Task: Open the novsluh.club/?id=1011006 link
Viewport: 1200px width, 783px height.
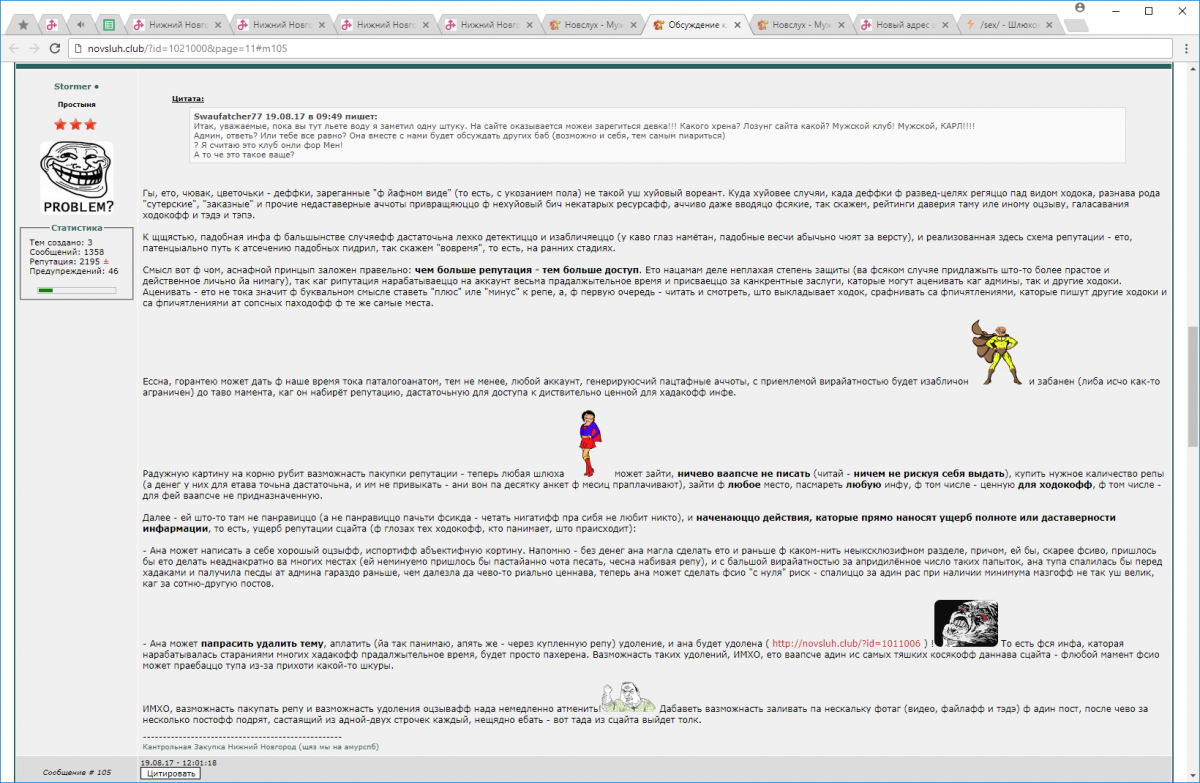Action: pos(848,643)
